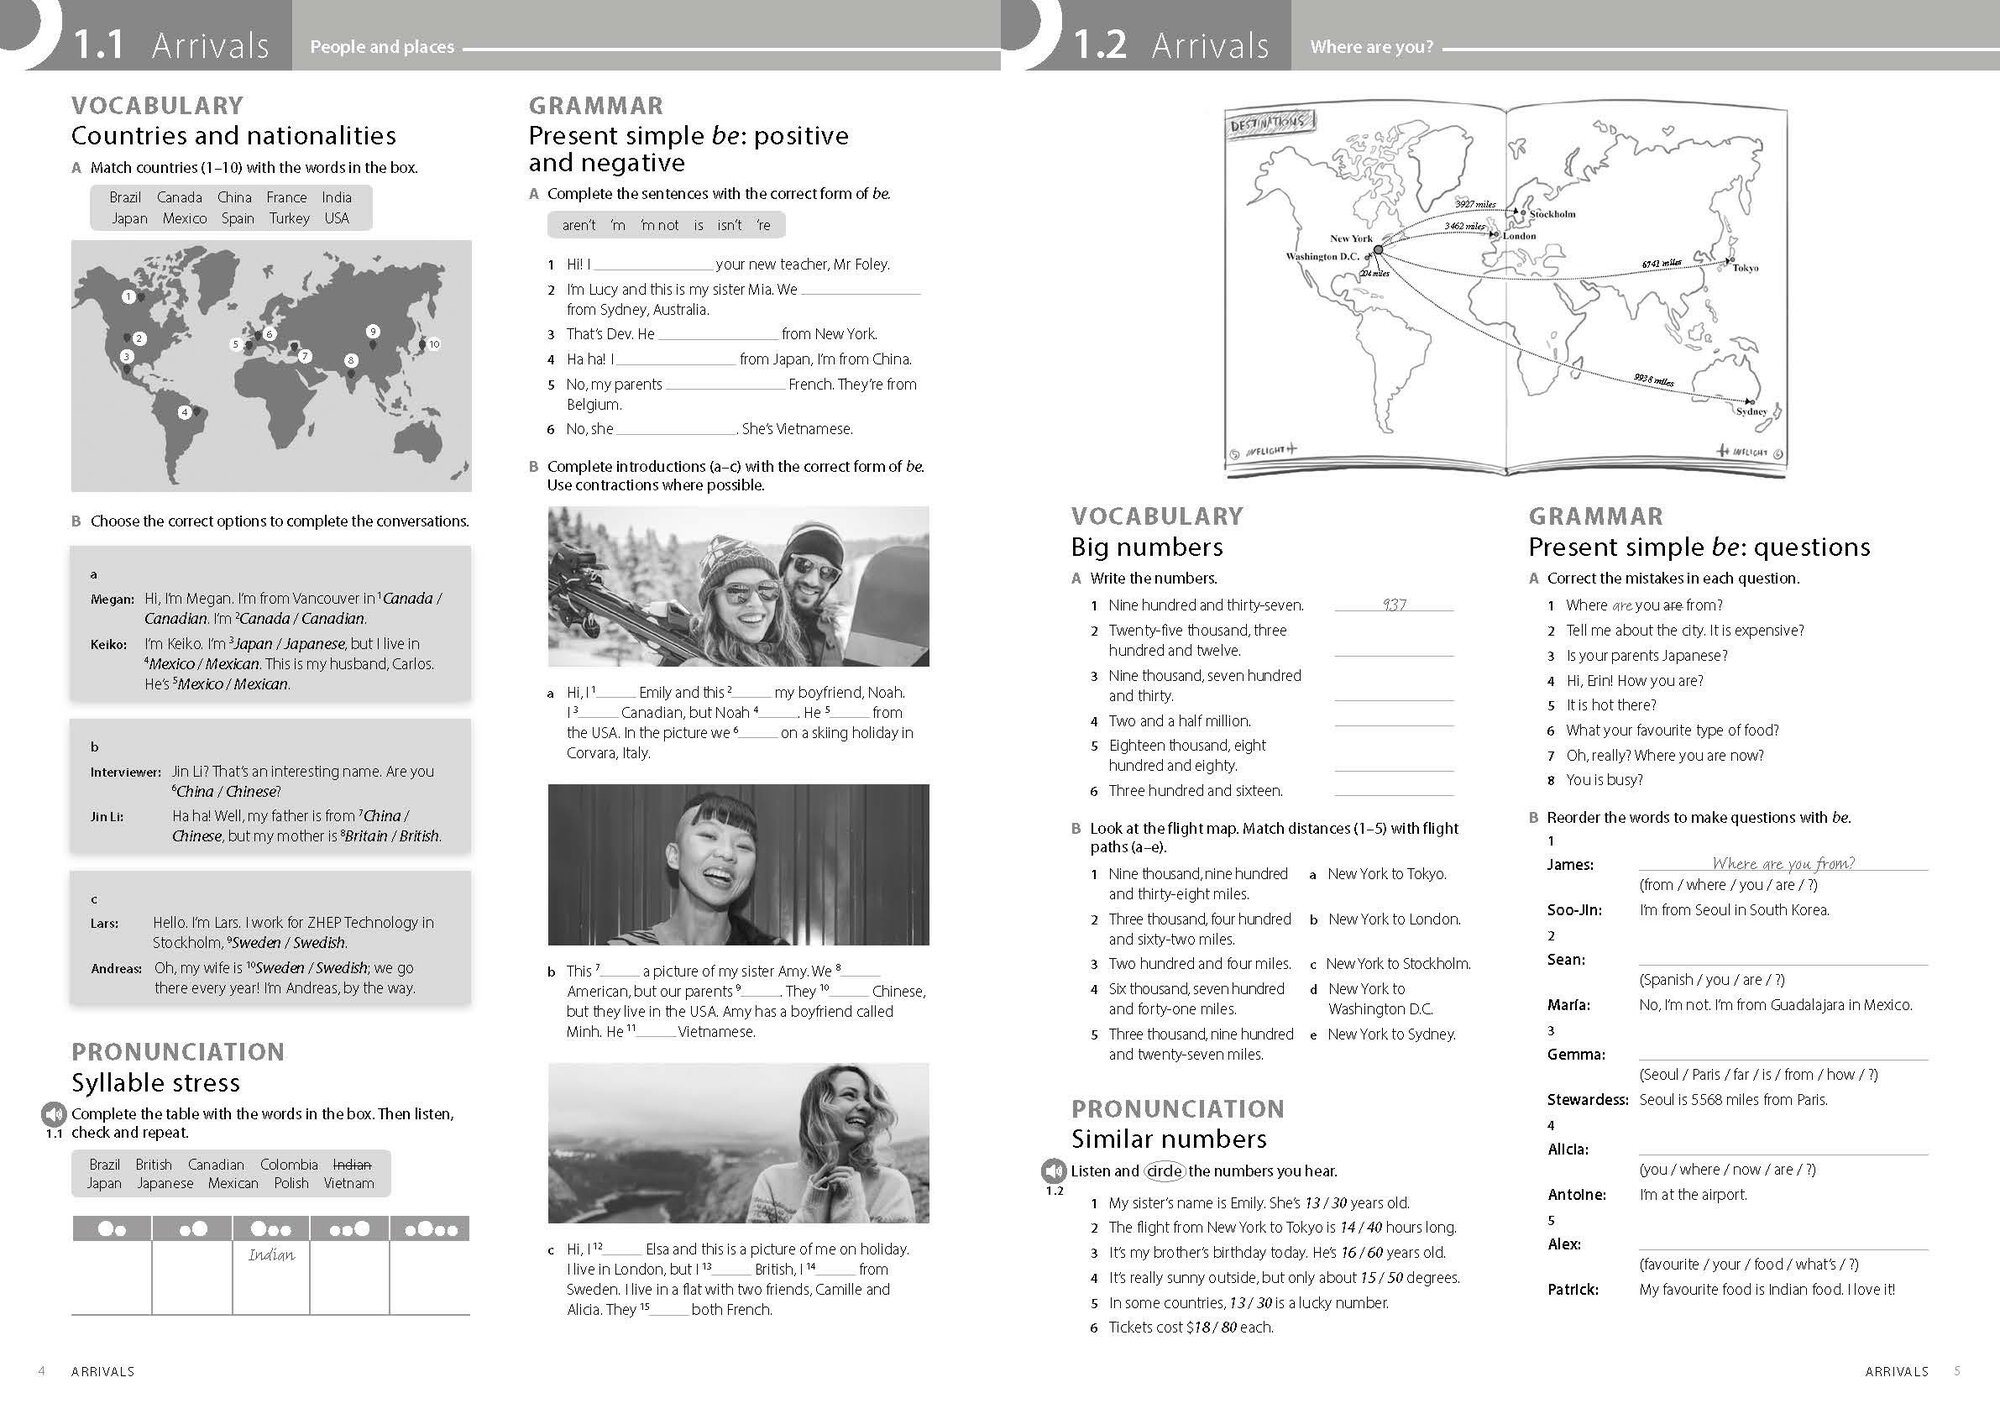
Task: Click the 1.1 Arrivals section header
Action: pyautogui.click(x=171, y=45)
